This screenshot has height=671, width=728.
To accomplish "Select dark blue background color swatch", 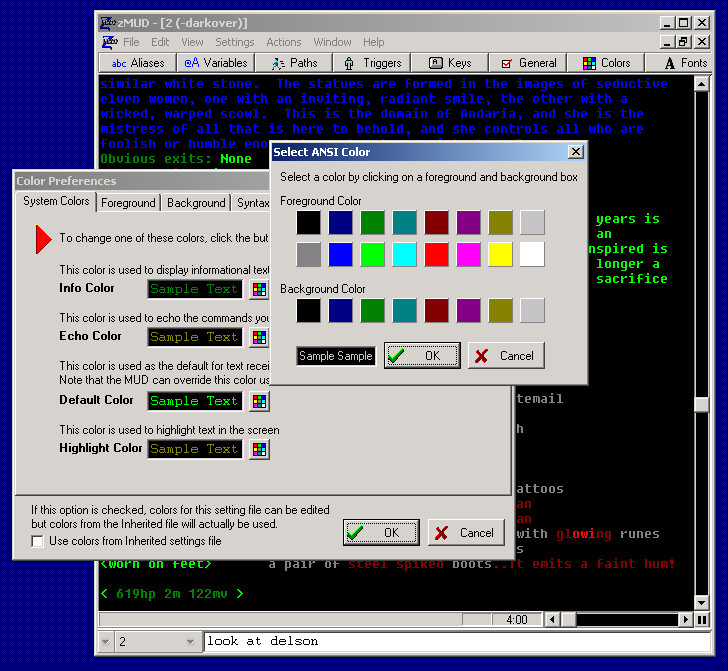I will 340,310.
